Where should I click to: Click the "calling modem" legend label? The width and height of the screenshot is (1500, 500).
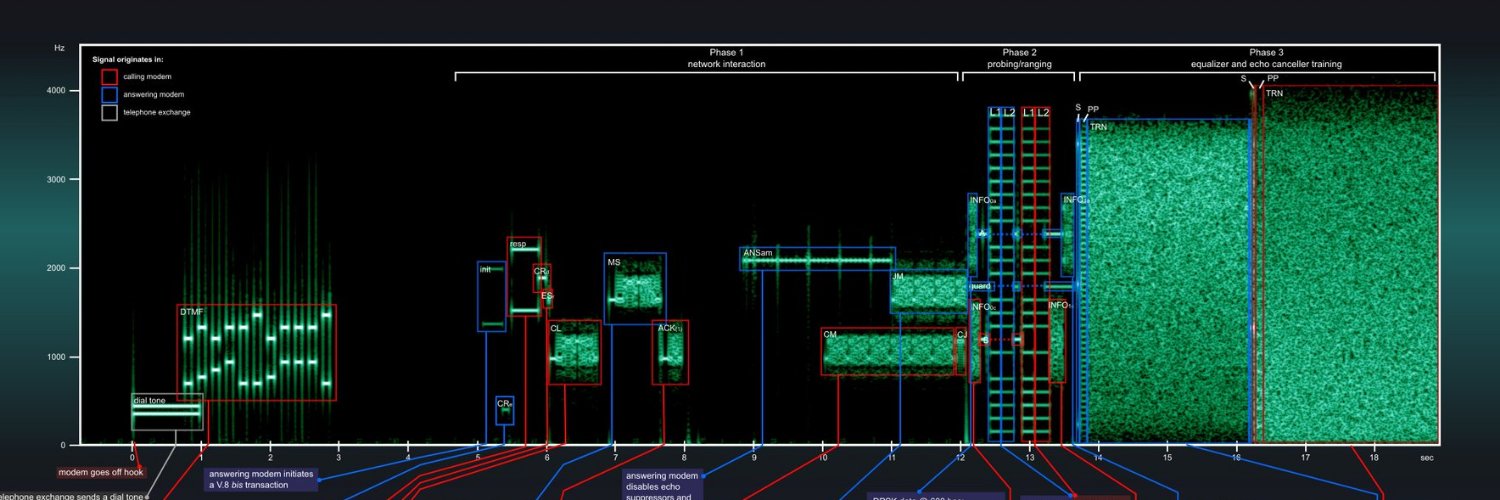tap(145, 76)
